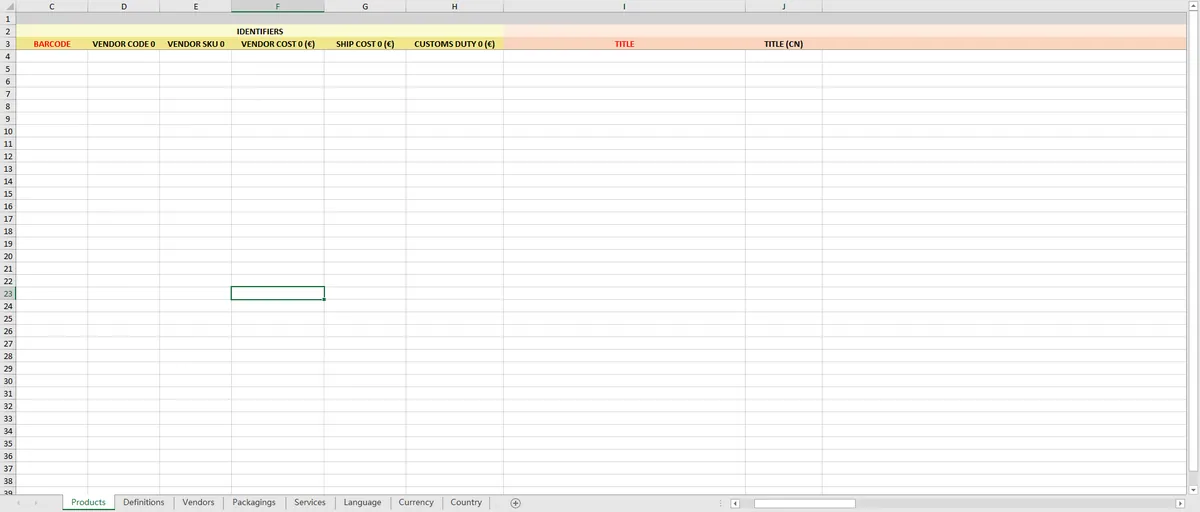The image size is (1200, 512).
Task: Select column I header
Action: [x=624, y=6]
